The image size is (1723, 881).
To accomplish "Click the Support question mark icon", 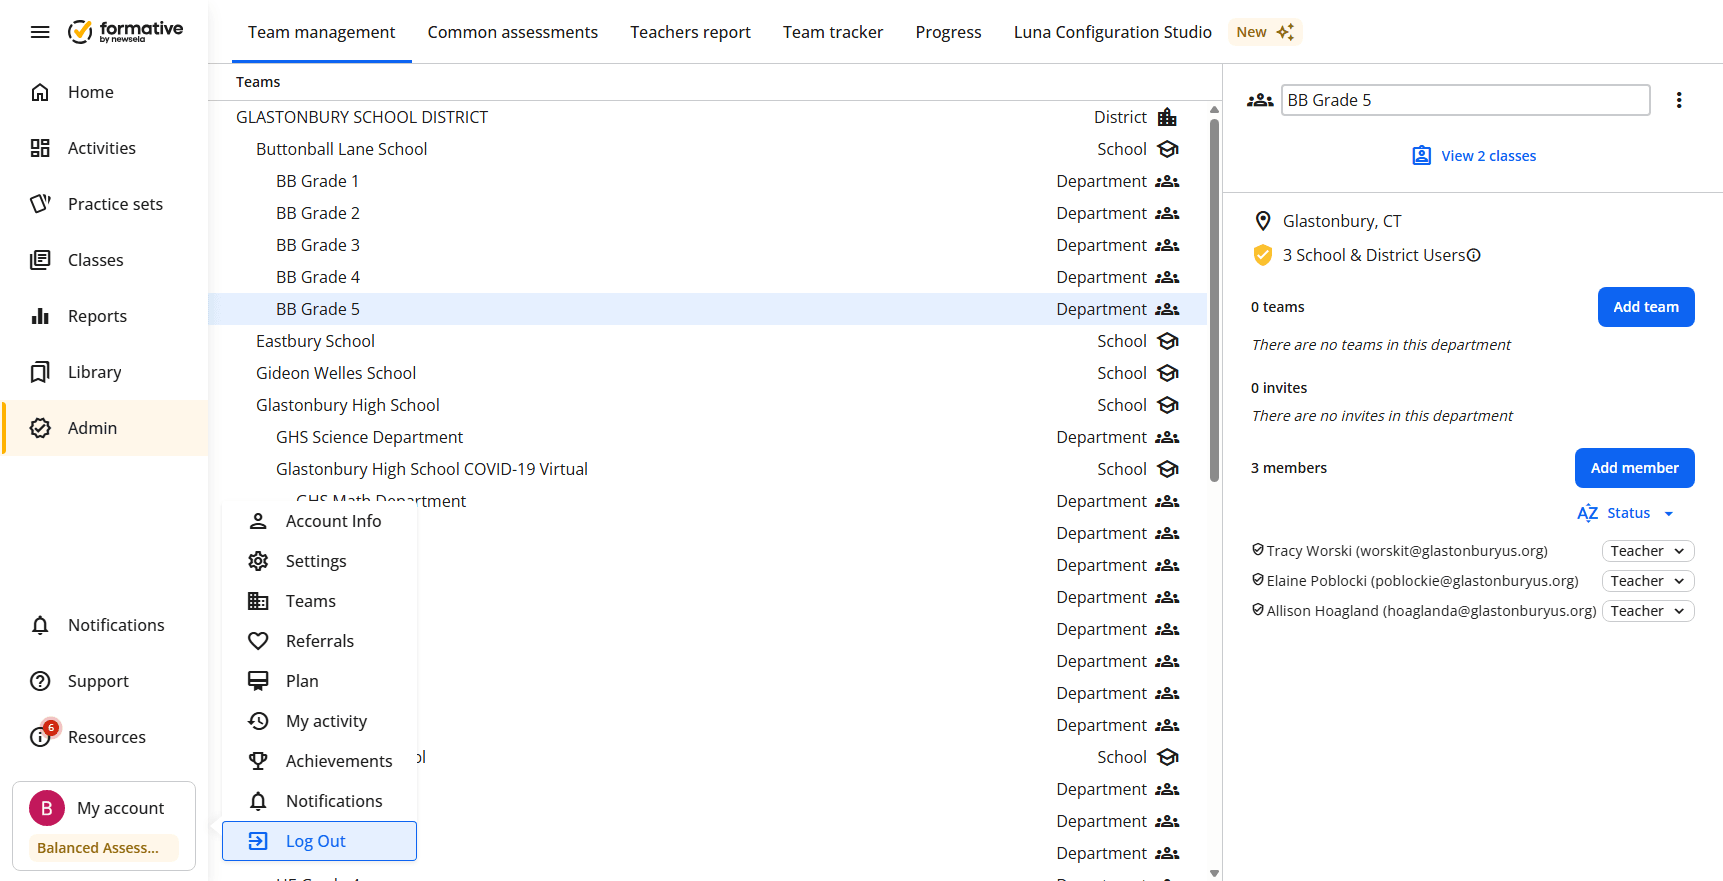I will (40, 681).
